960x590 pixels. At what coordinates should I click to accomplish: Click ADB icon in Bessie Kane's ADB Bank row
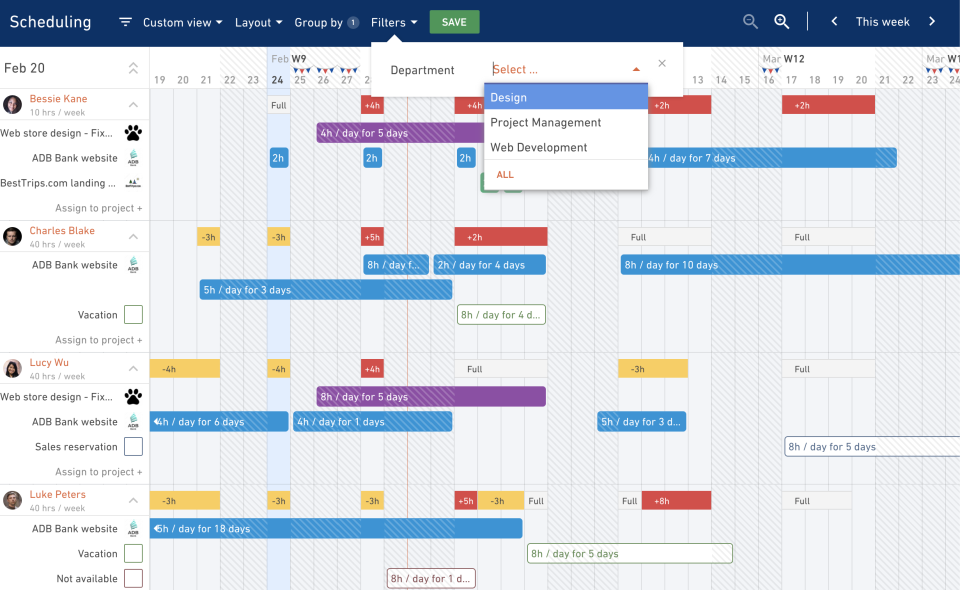133,158
